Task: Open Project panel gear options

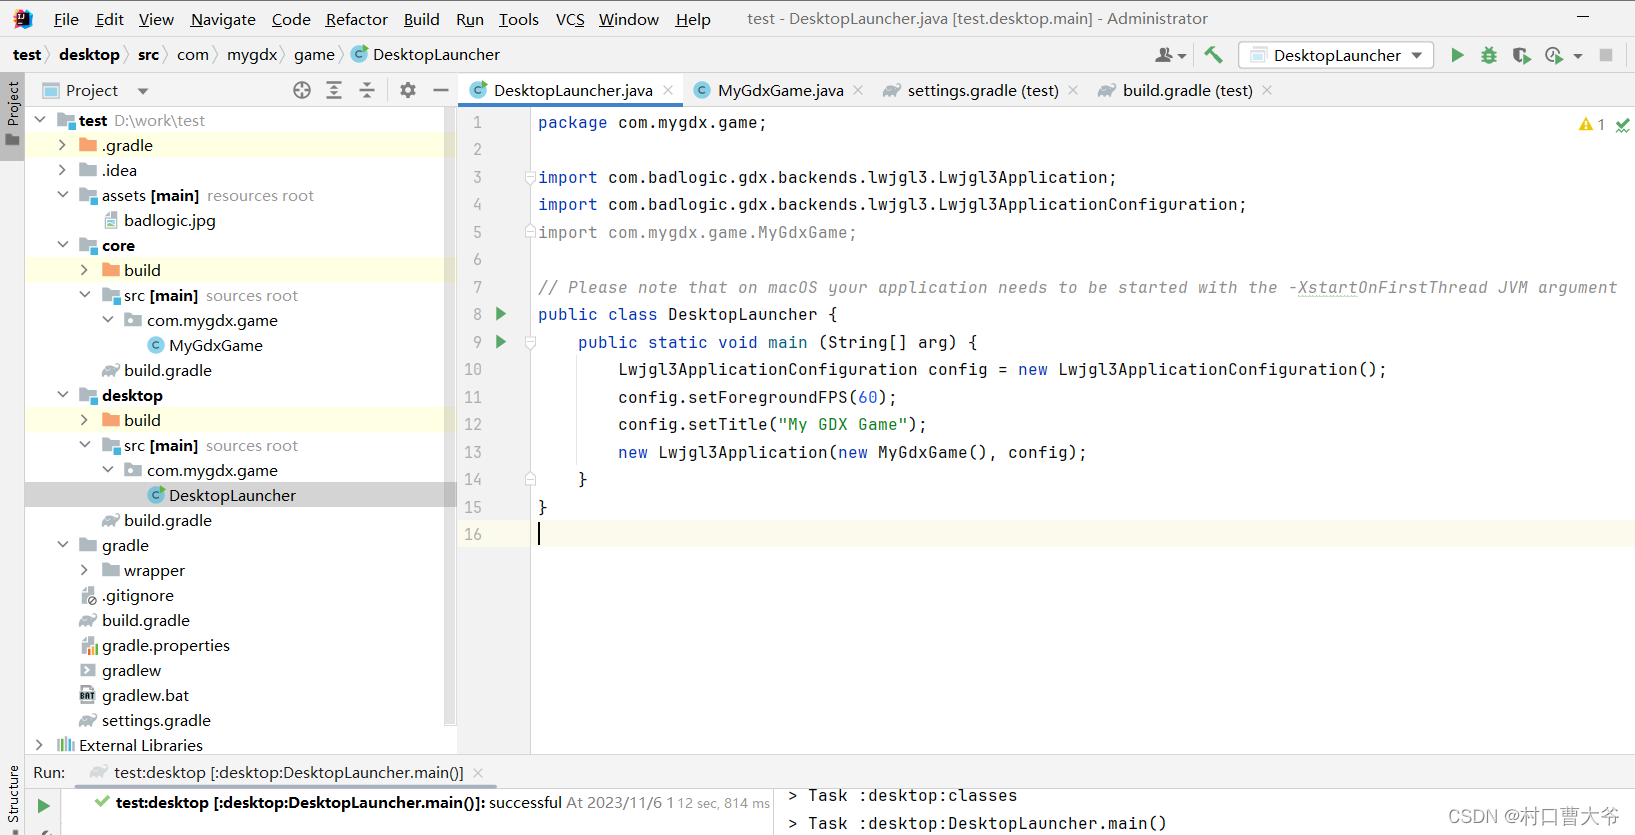Action: point(408,90)
